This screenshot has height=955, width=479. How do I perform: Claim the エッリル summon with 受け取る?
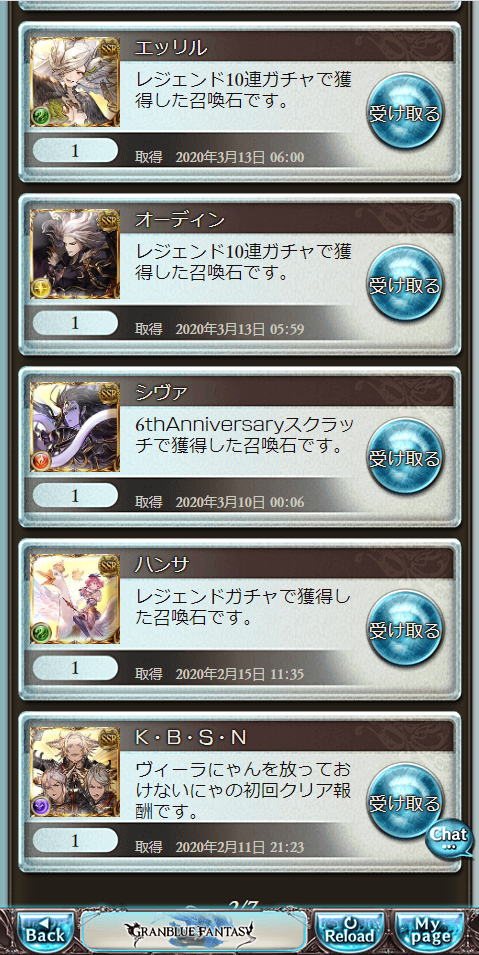pyautogui.click(x=405, y=113)
